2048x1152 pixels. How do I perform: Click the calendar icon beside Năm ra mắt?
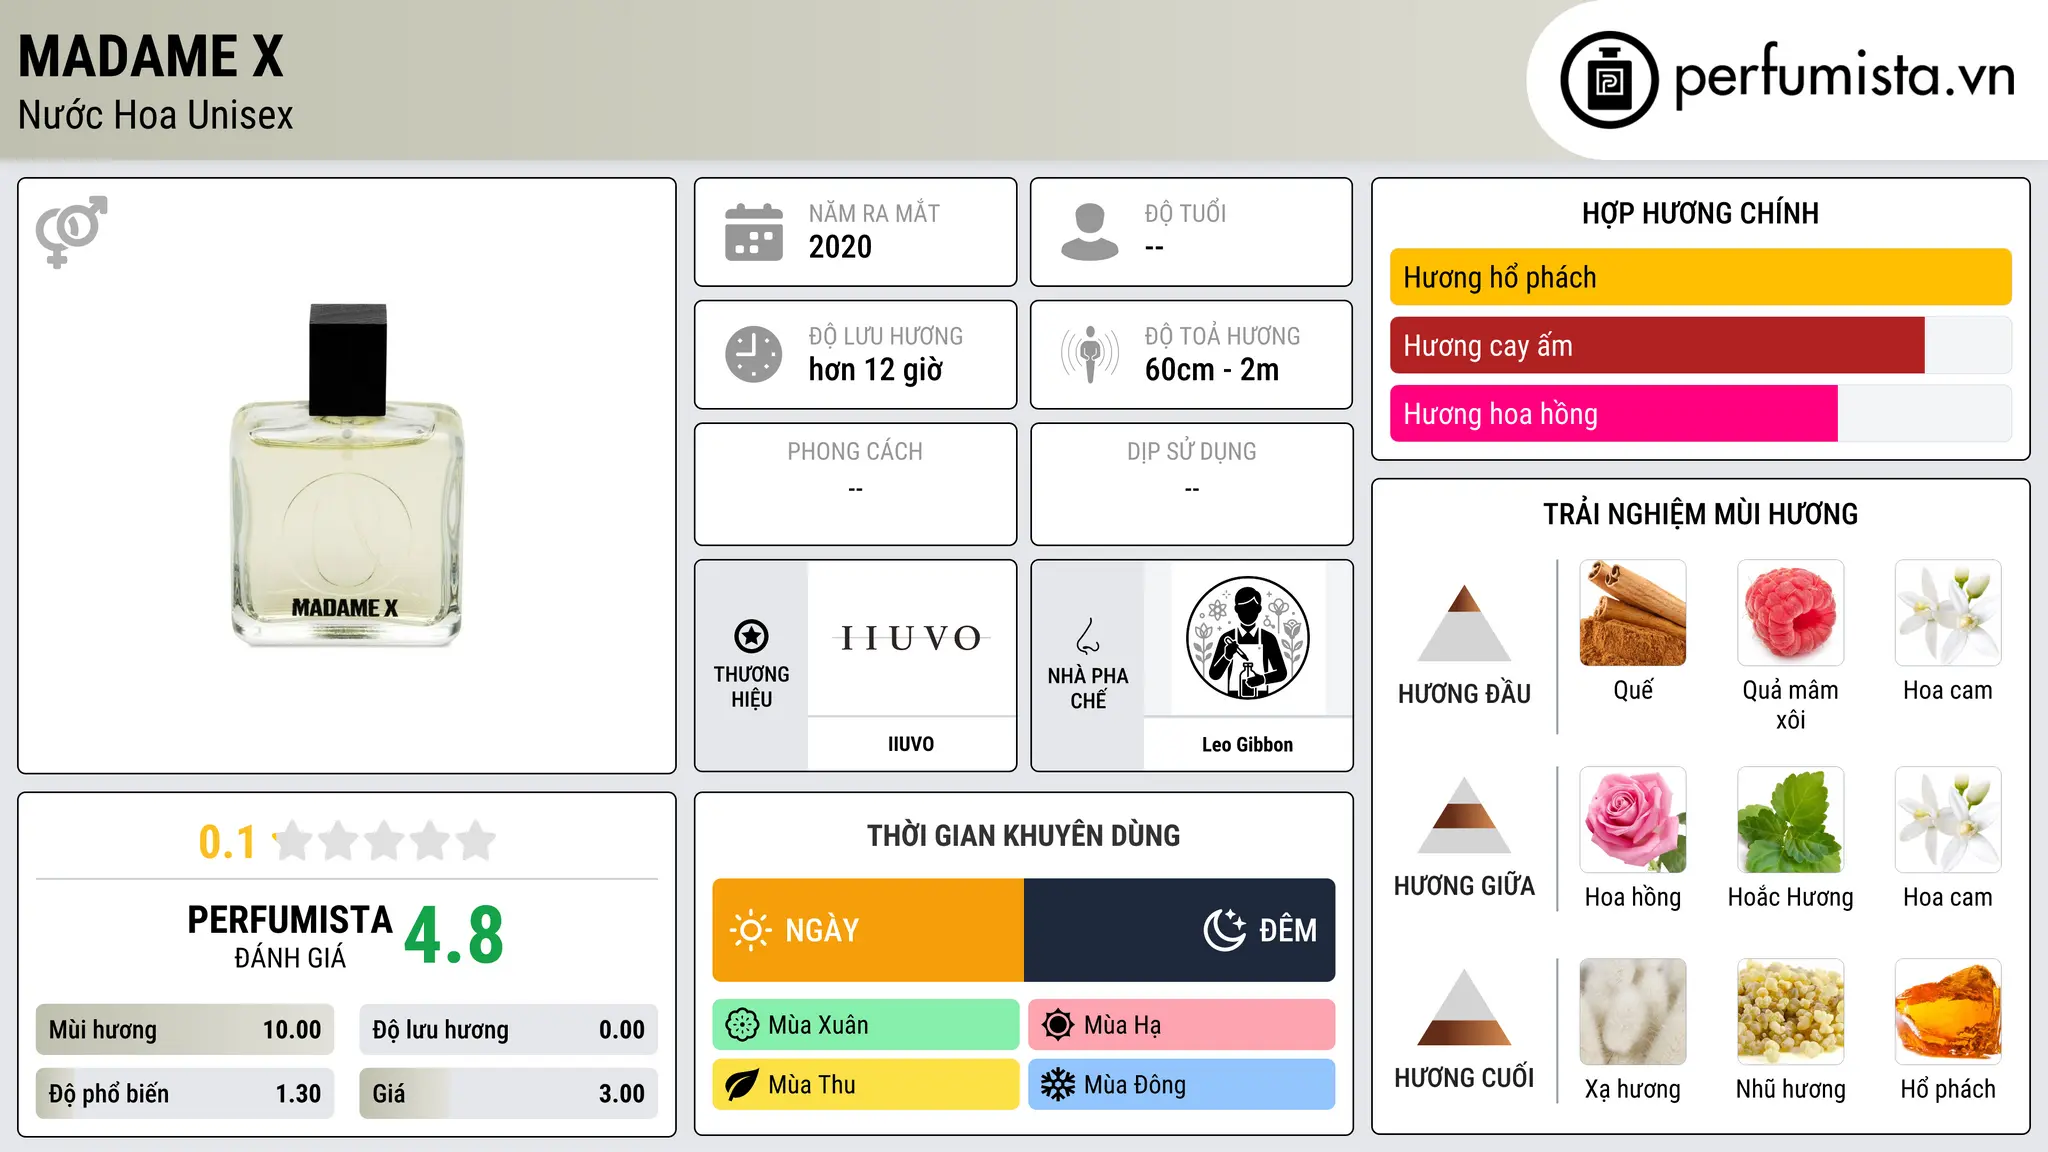(x=754, y=232)
